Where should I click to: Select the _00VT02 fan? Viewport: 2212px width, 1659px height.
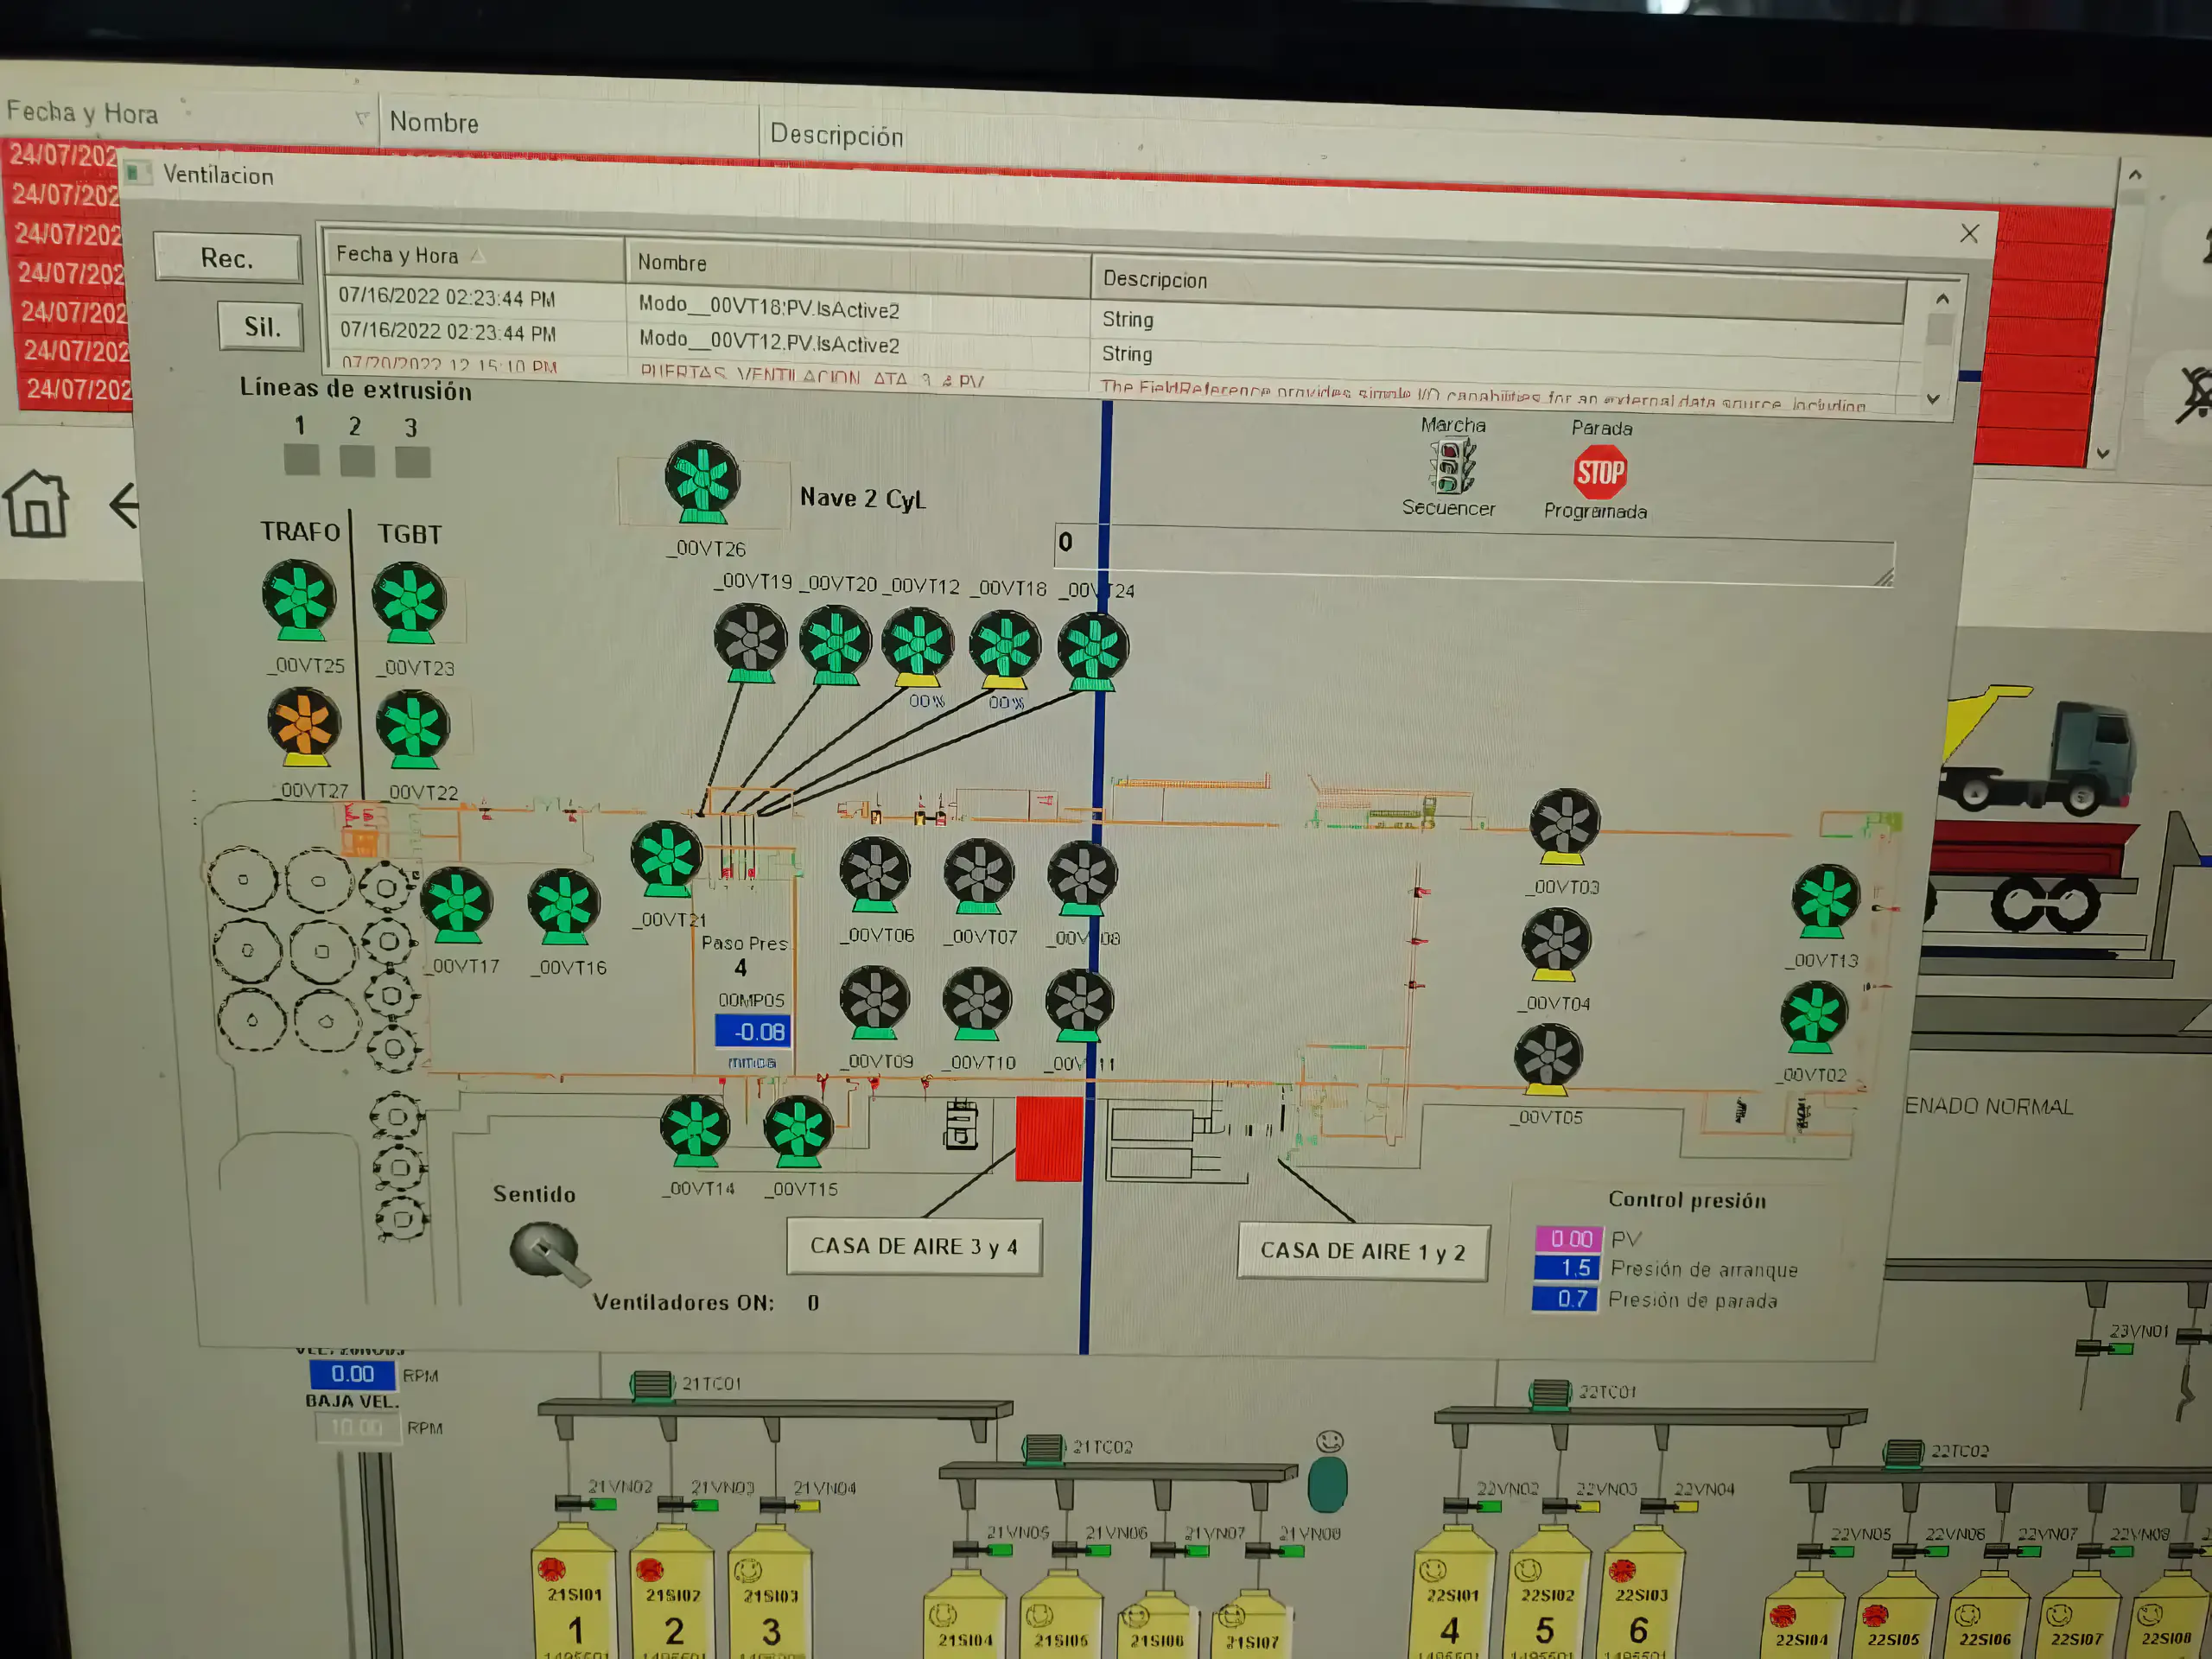pyautogui.click(x=1814, y=1017)
